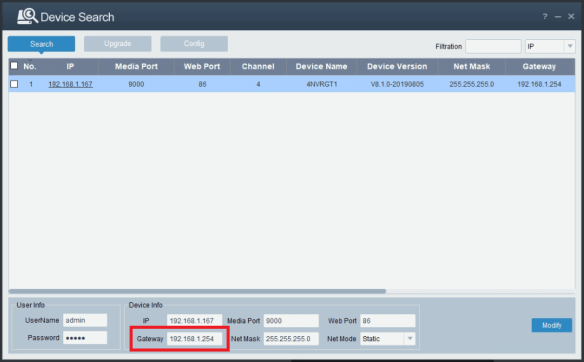
Task: Sort by Device Name column header
Action: point(321,67)
